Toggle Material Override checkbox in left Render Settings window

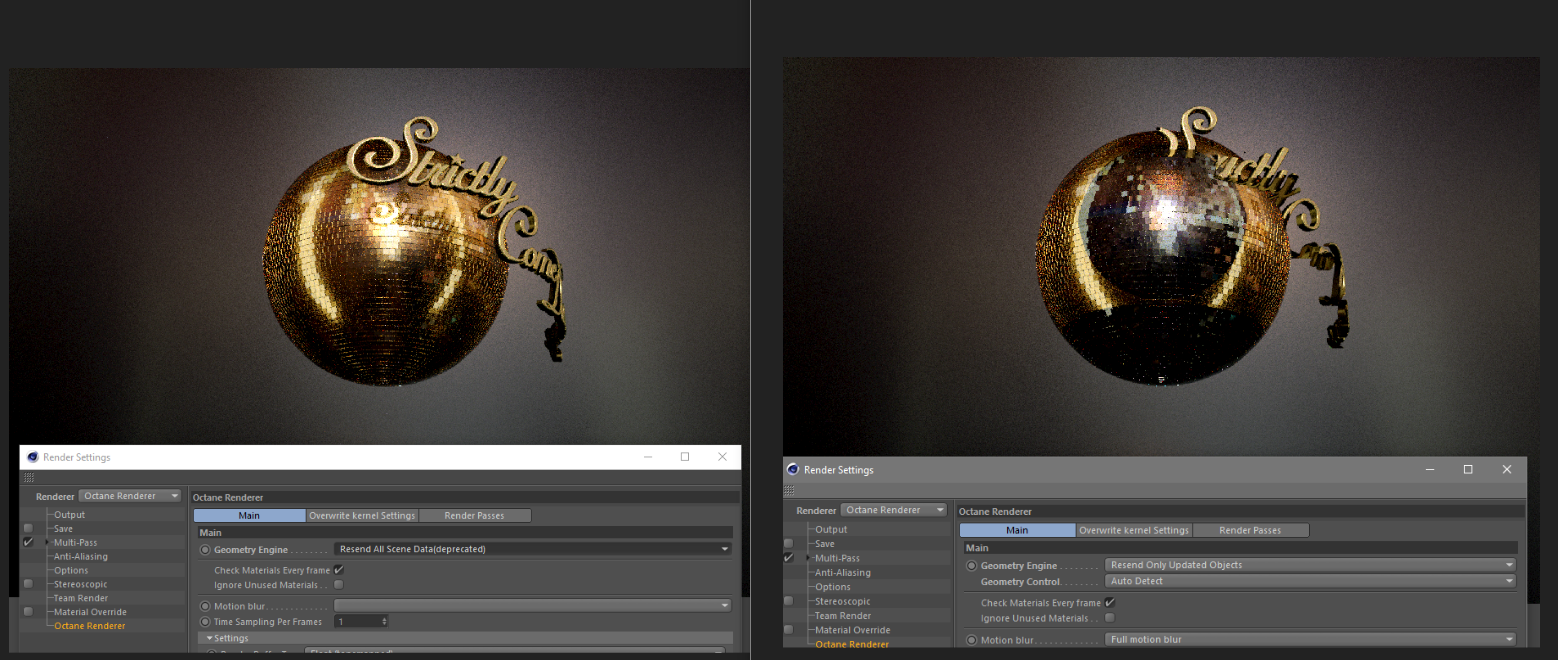point(28,611)
